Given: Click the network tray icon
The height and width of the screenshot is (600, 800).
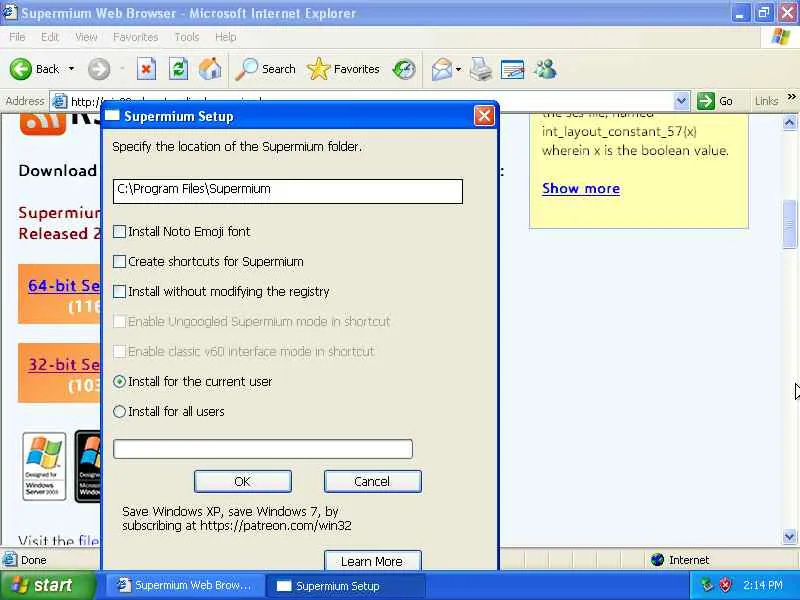Looking at the screenshot, I should 706,585.
